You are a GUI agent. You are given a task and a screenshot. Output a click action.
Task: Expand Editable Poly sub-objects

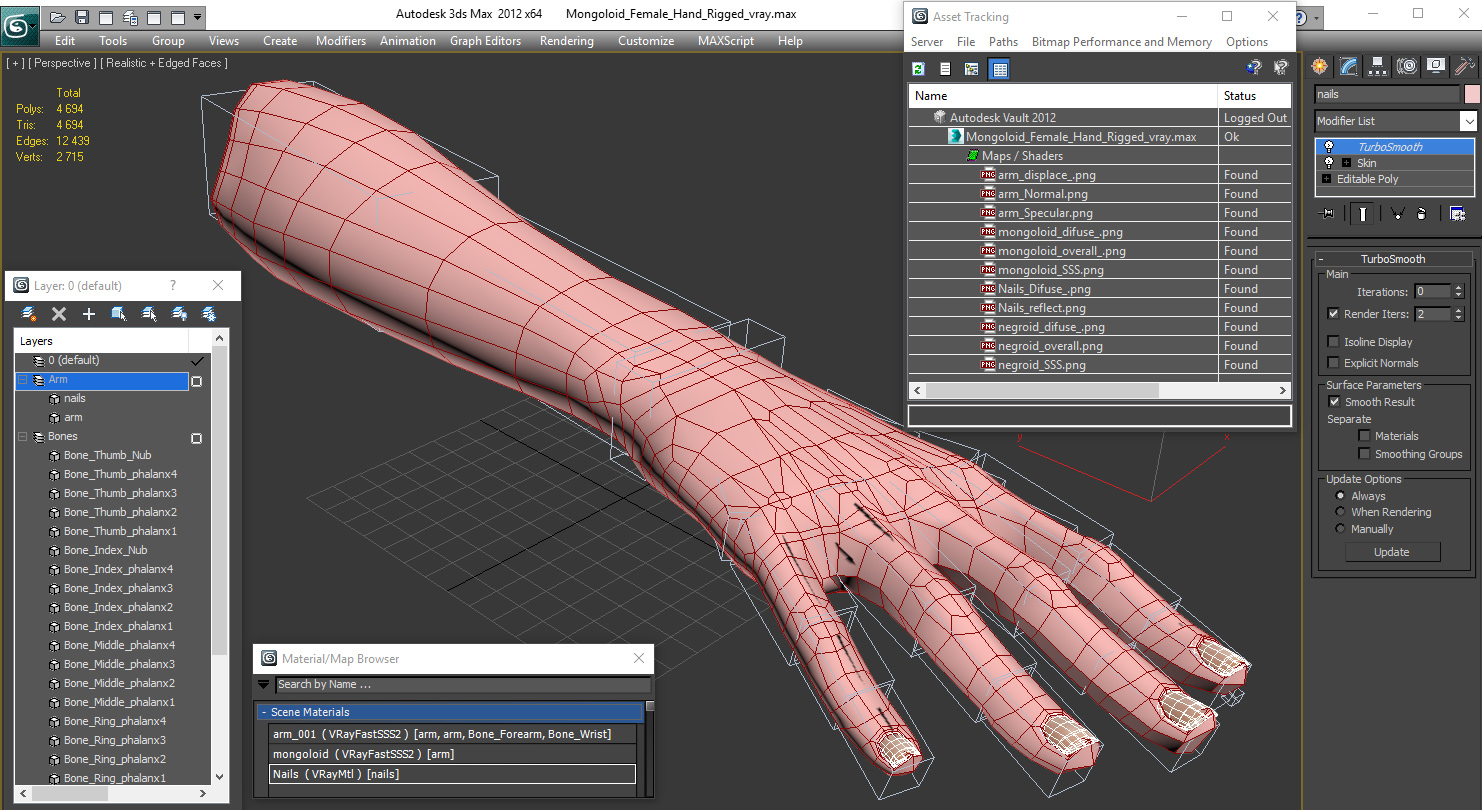(x=1327, y=179)
